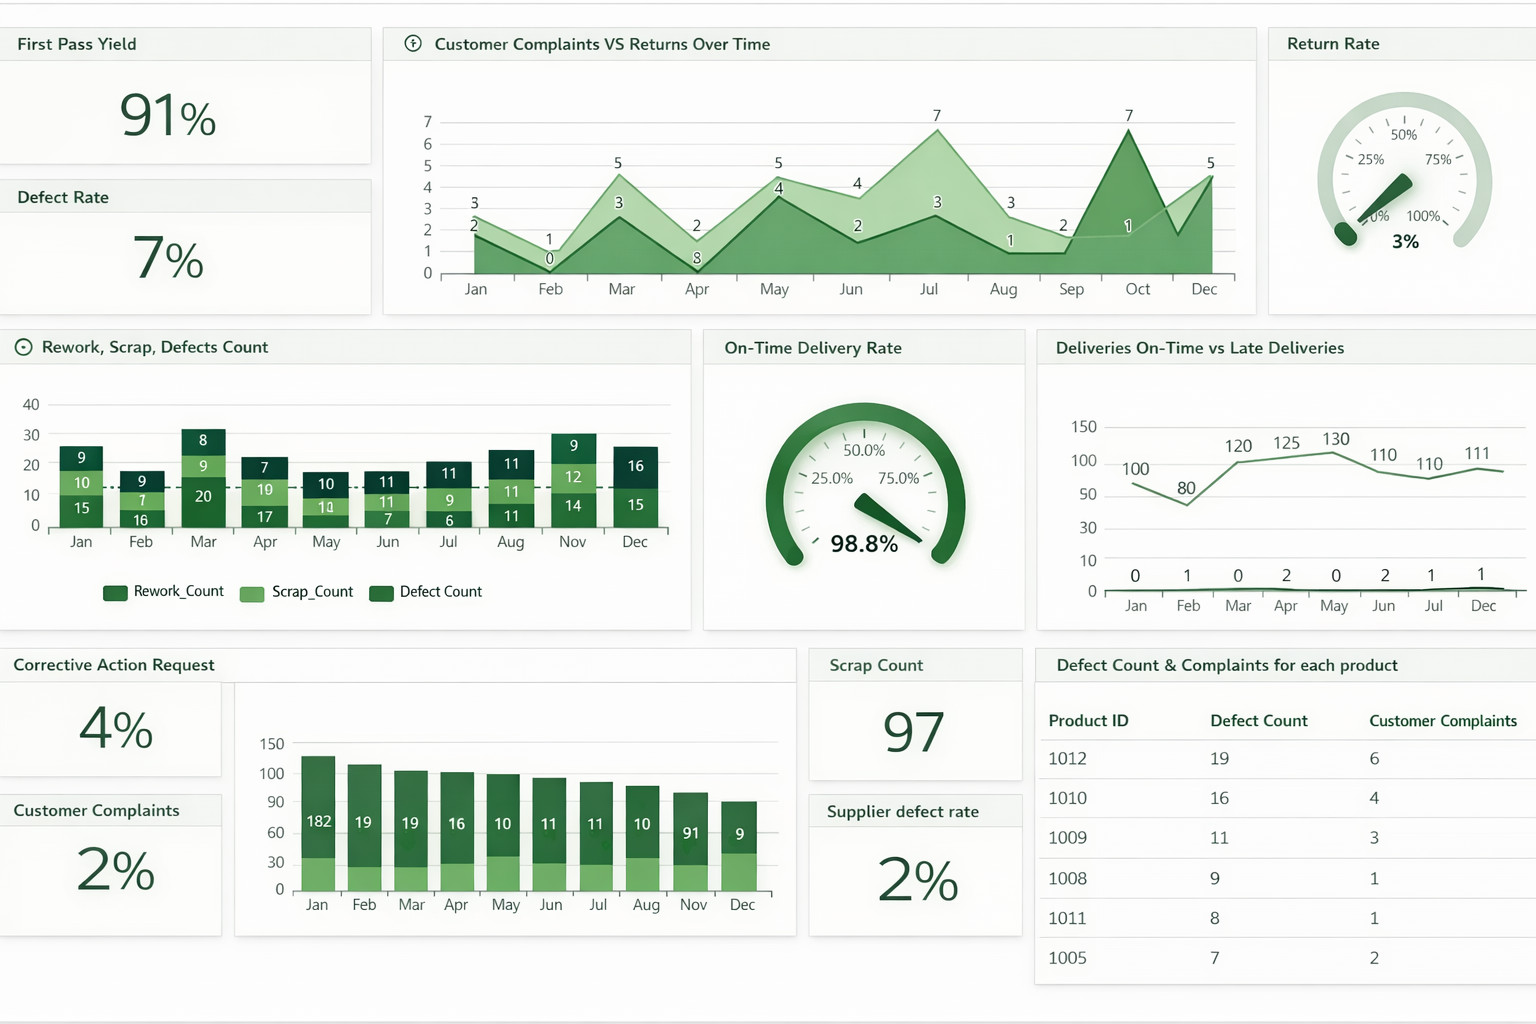The image size is (1536, 1024).
Task: Select product ID 1005 in the table
Action: coord(1067,958)
